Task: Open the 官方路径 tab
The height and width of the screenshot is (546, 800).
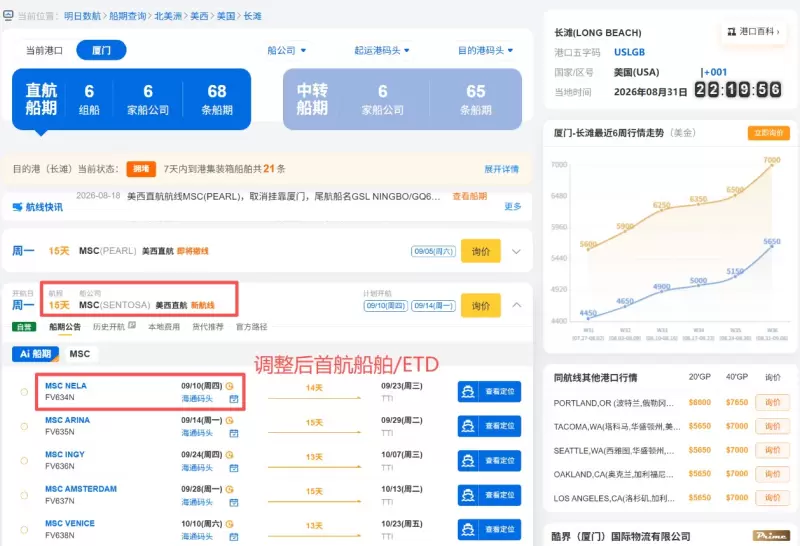Action: point(252,327)
